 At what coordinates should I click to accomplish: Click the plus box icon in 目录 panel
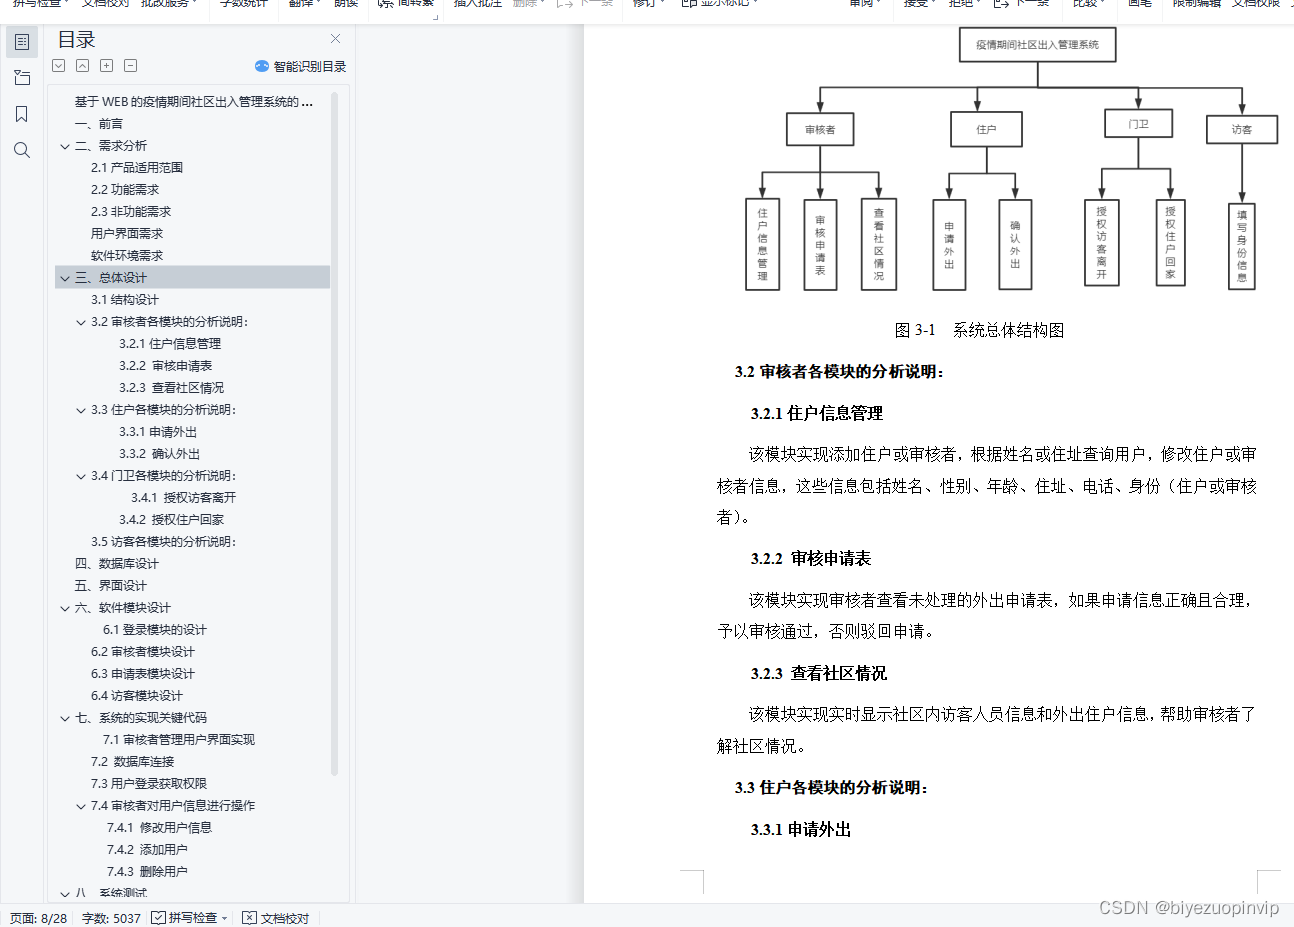coord(107,66)
